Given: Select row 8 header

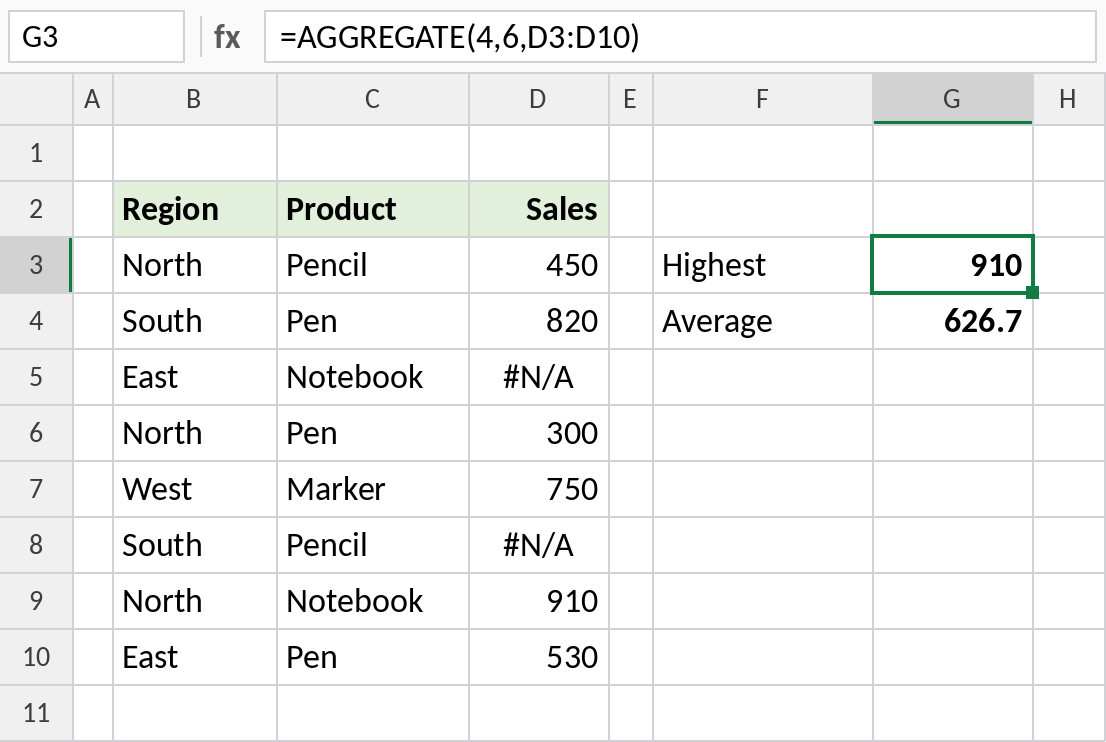Looking at the screenshot, I should (x=36, y=545).
